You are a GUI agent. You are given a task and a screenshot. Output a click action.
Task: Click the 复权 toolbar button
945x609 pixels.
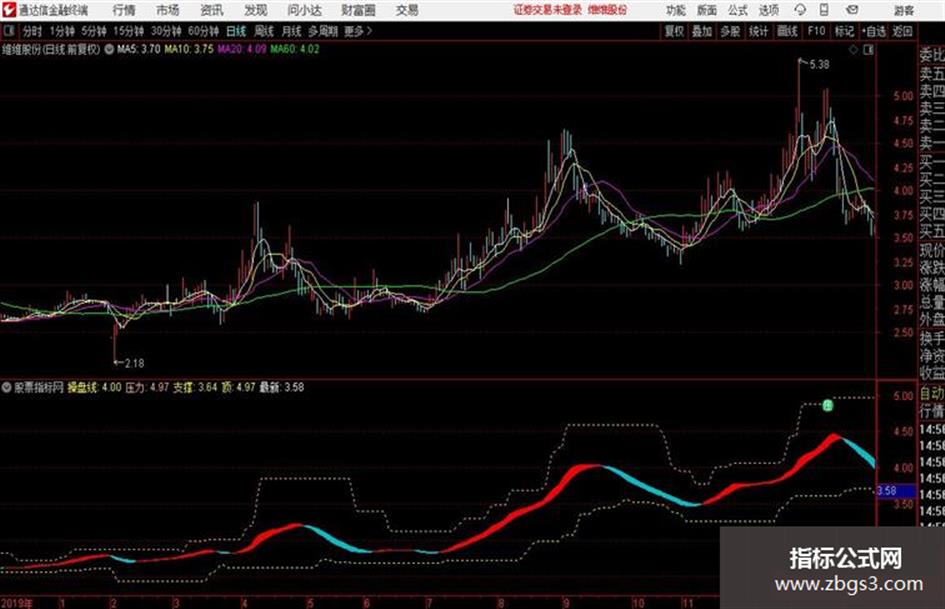(674, 31)
